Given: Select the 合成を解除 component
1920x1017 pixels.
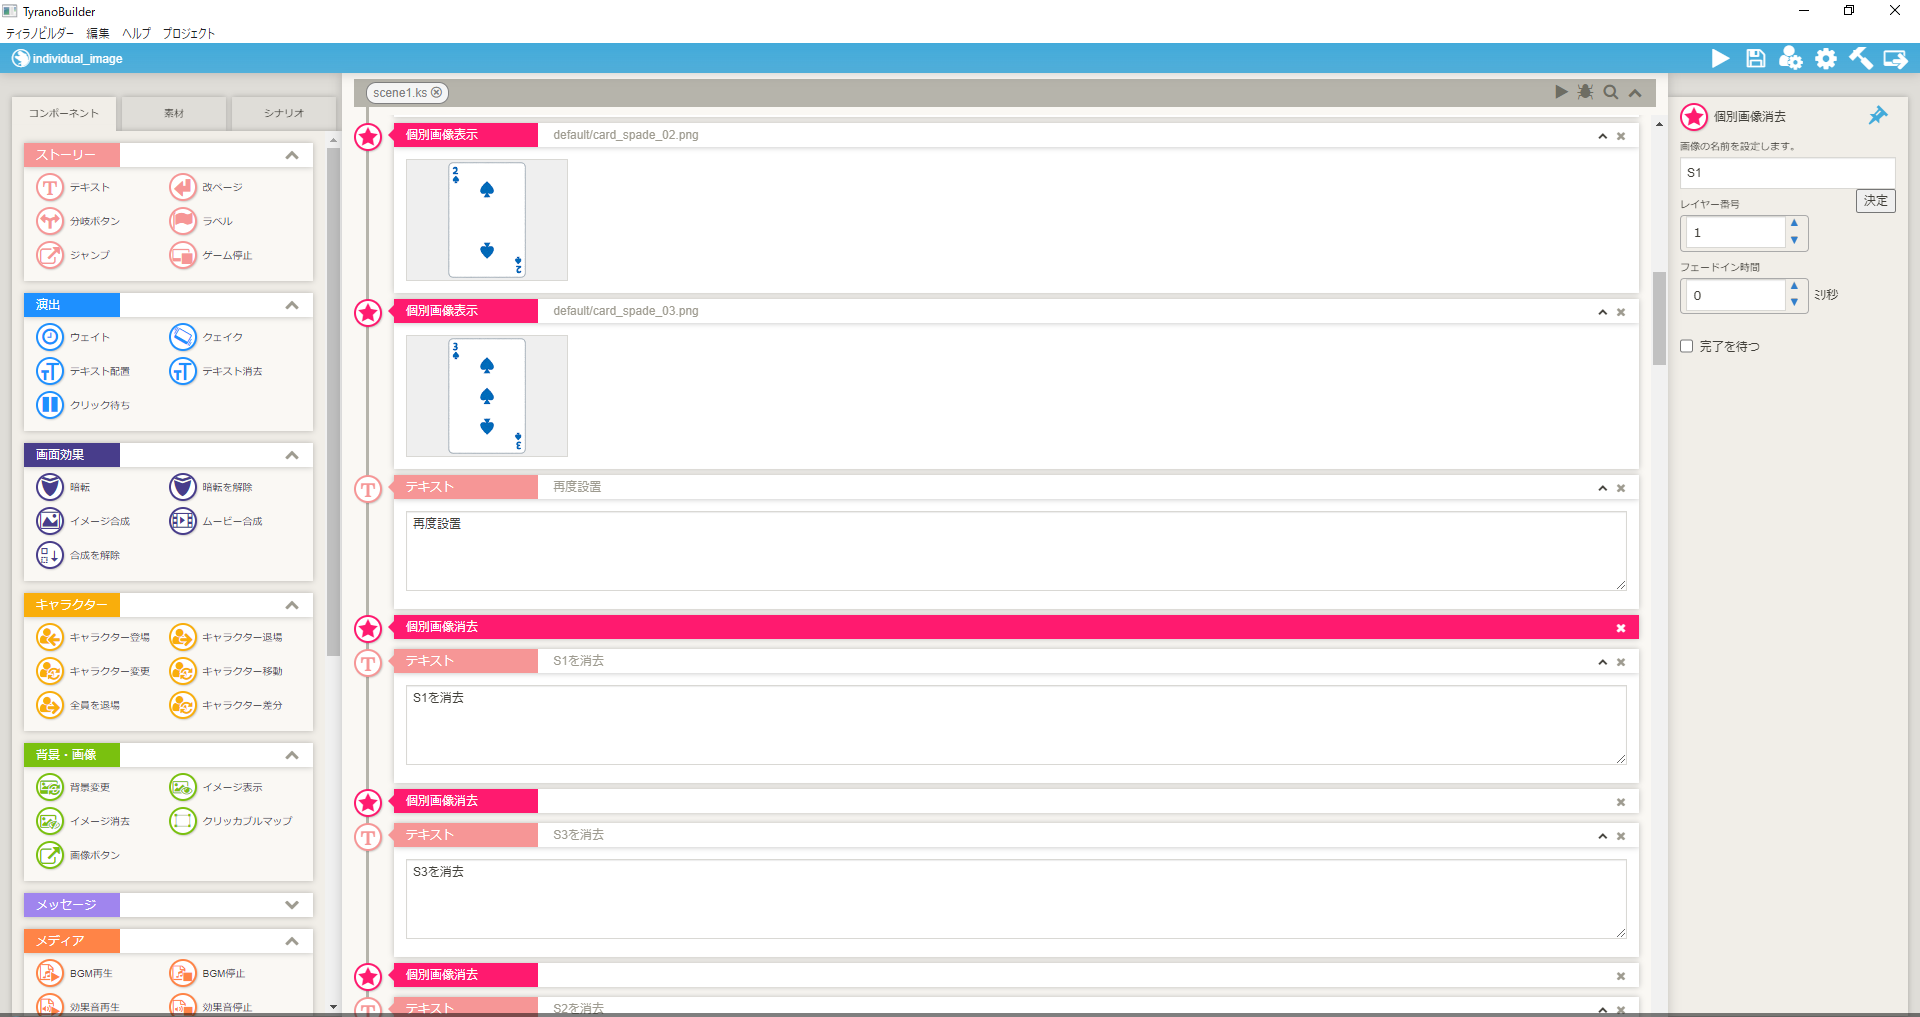Looking at the screenshot, I should (x=78, y=555).
